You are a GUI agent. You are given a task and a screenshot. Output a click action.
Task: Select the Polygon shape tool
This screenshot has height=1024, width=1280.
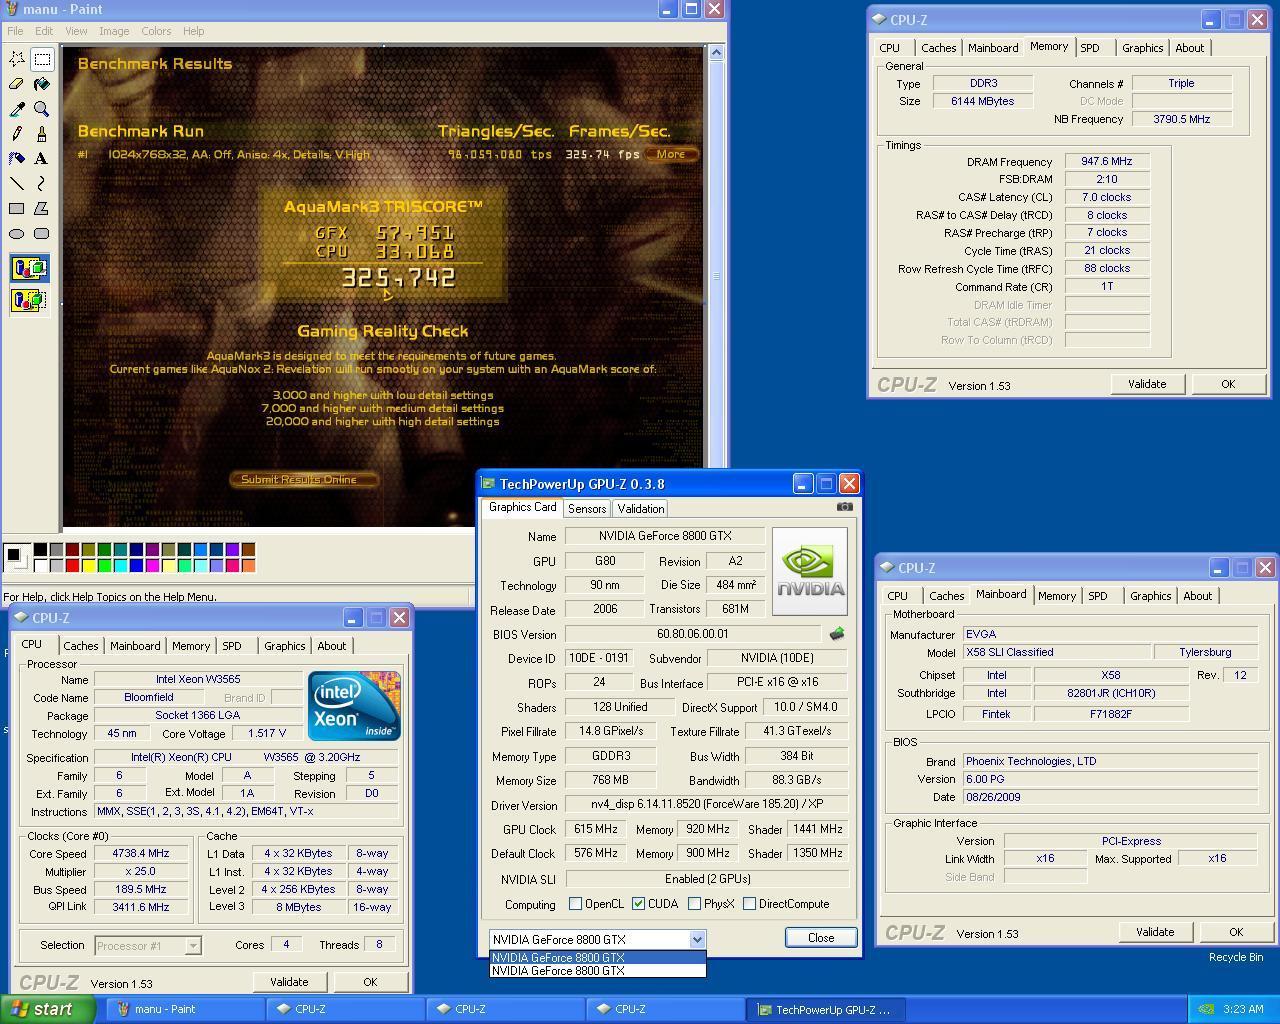[x=42, y=209]
